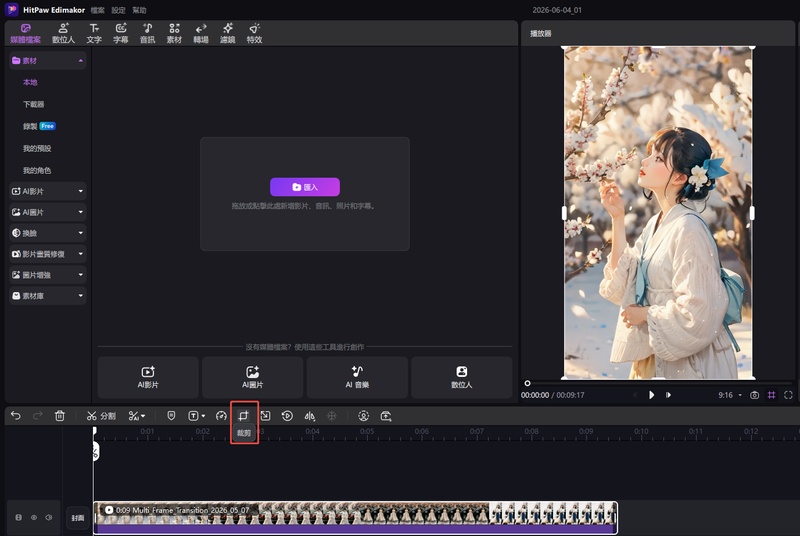This screenshot has height=536, width=800.
Task: Click the player progress scrubber handle
Action: pos(528,383)
